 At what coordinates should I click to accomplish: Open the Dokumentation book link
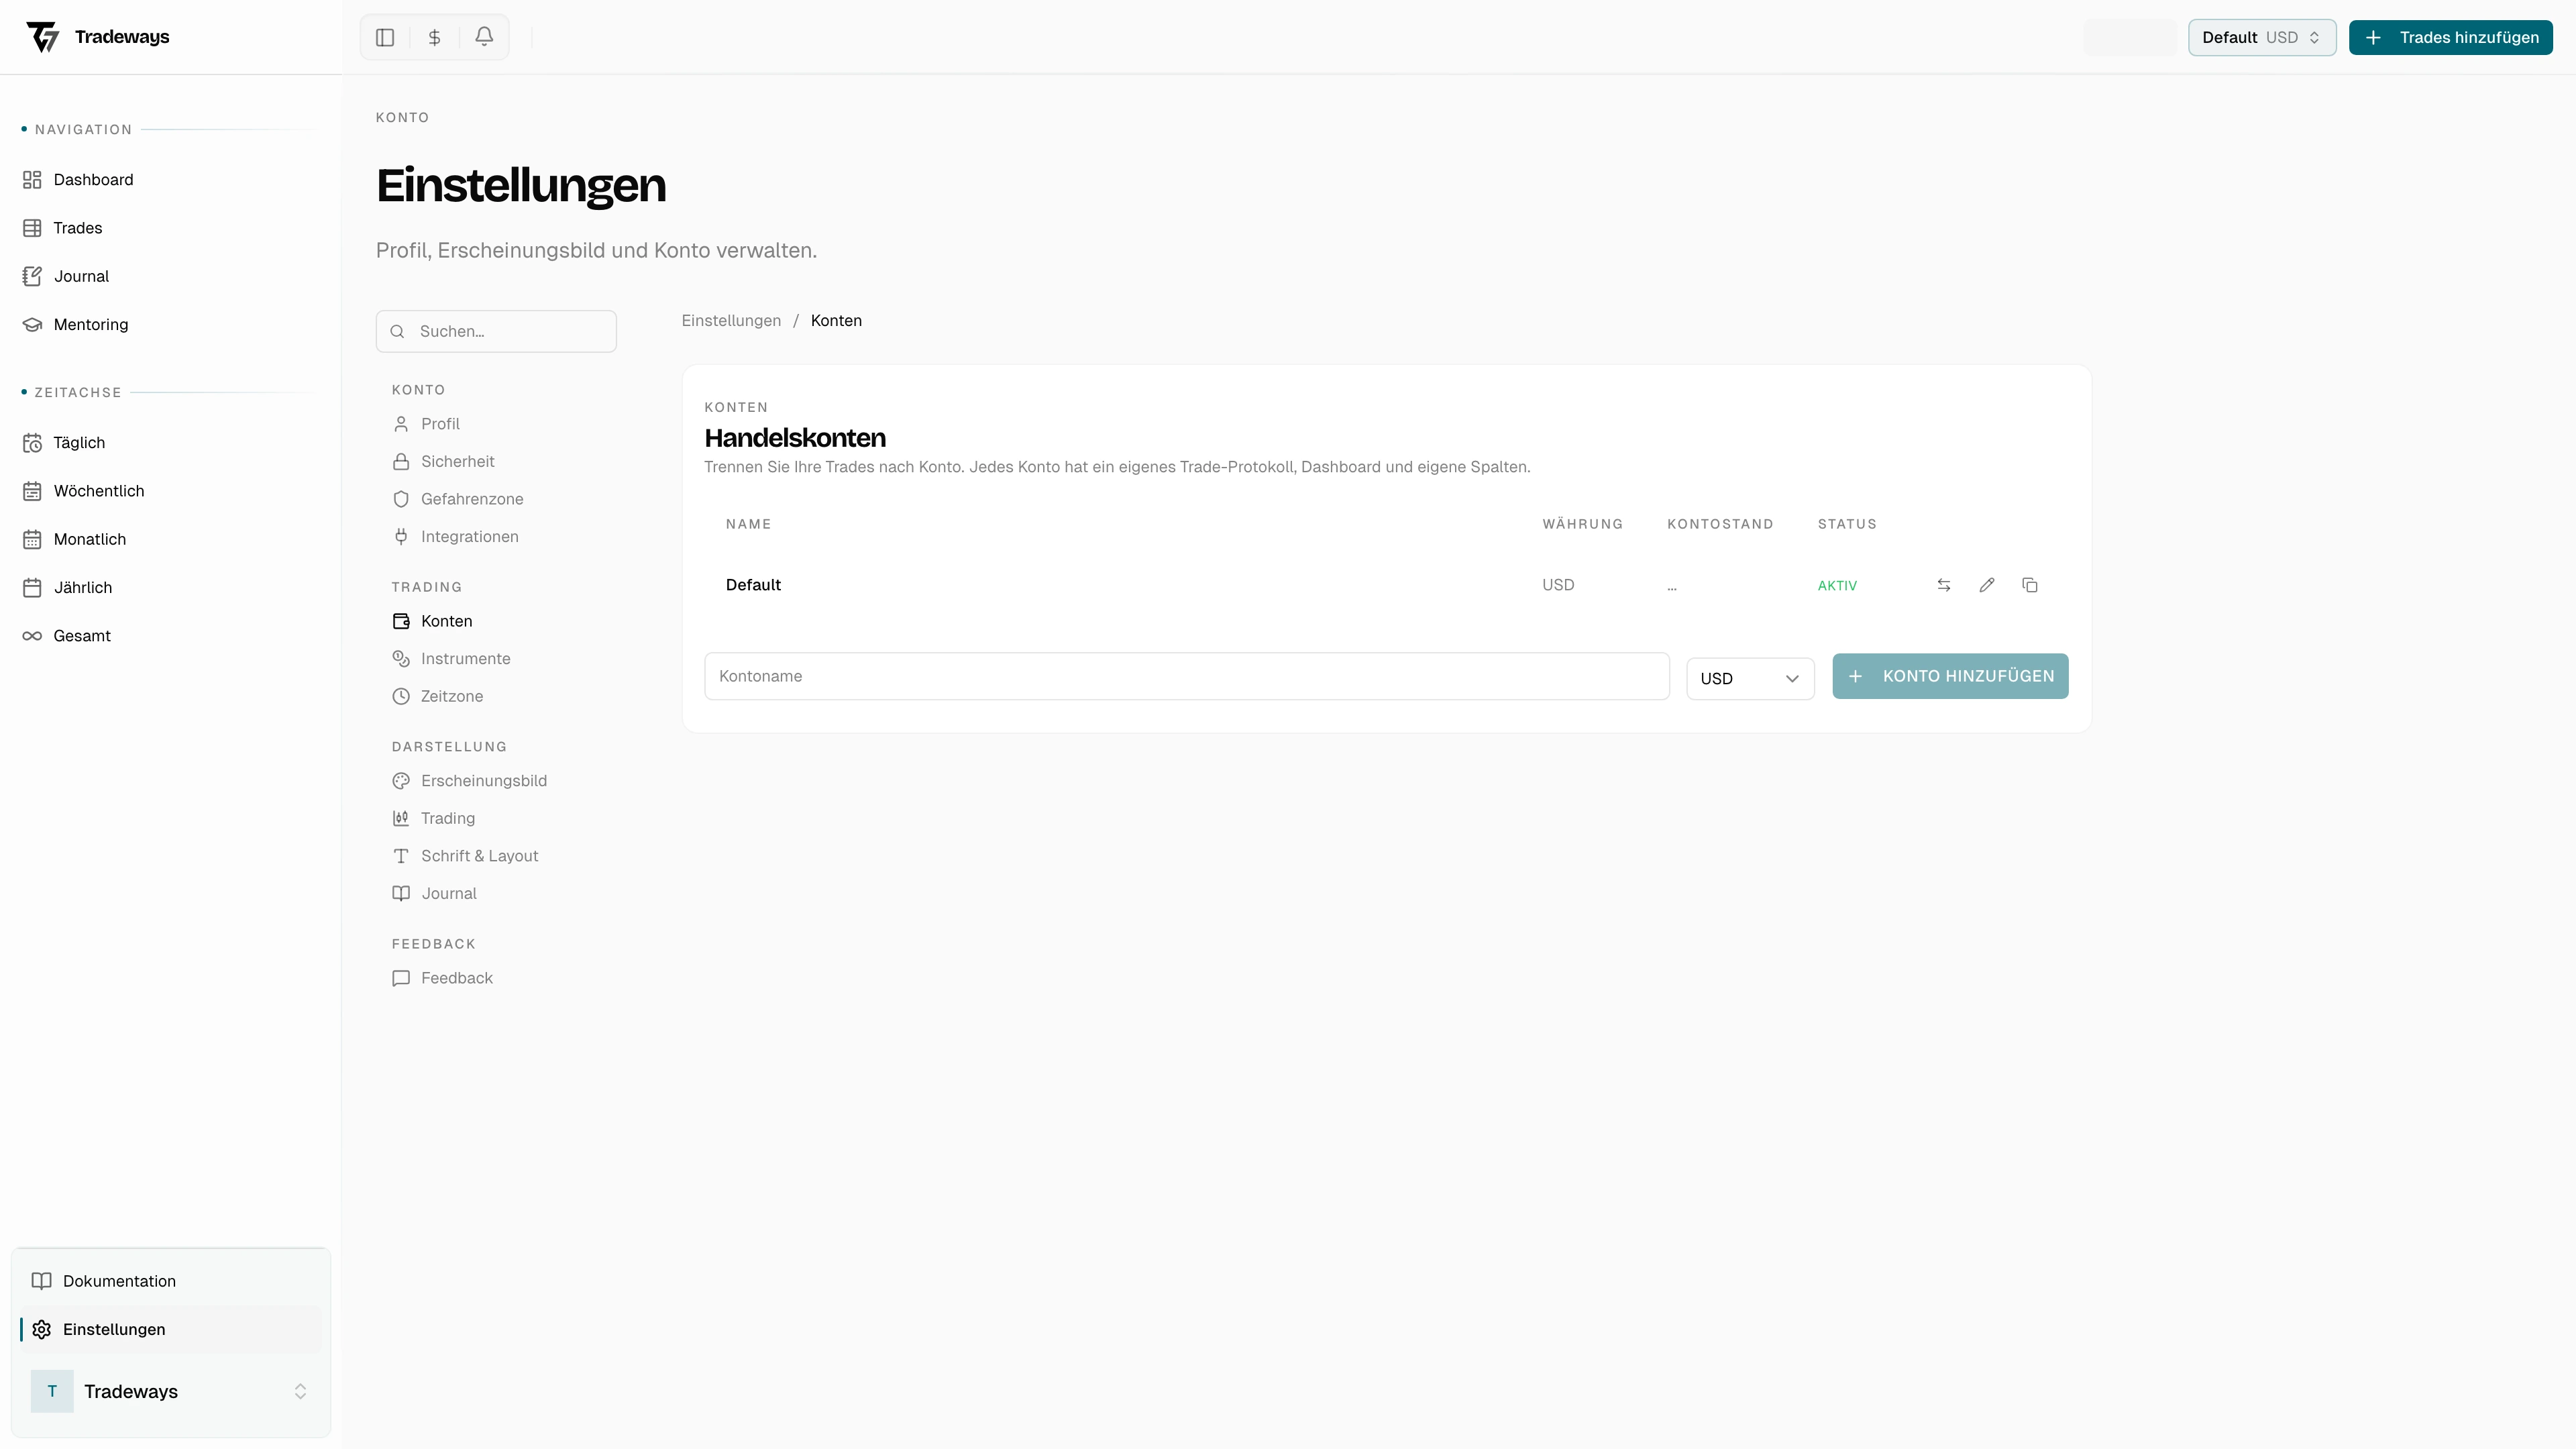point(118,1281)
